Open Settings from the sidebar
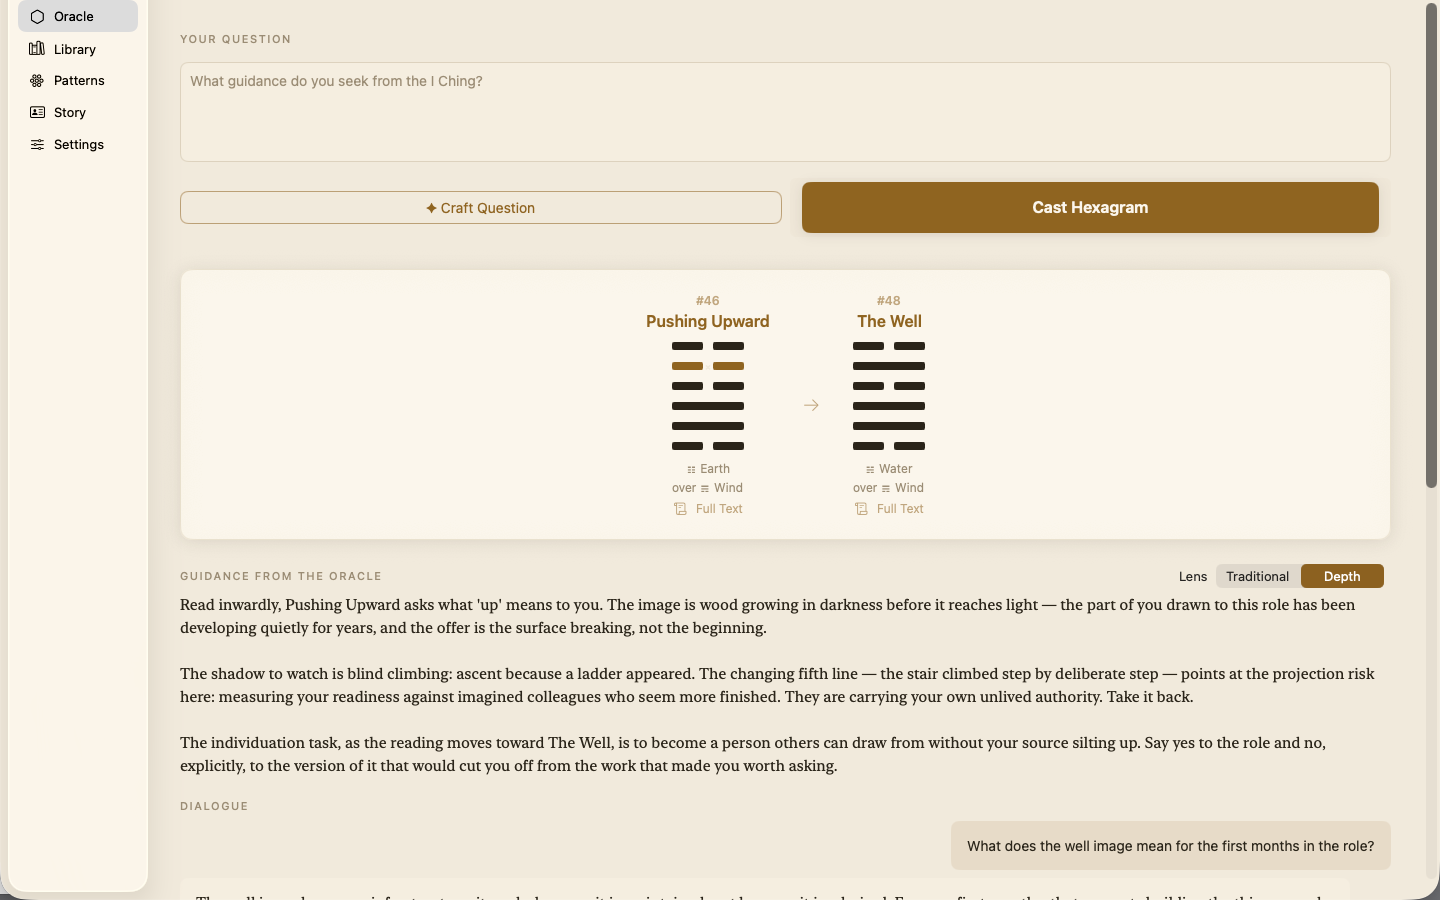The height and width of the screenshot is (900, 1440). tap(78, 144)
